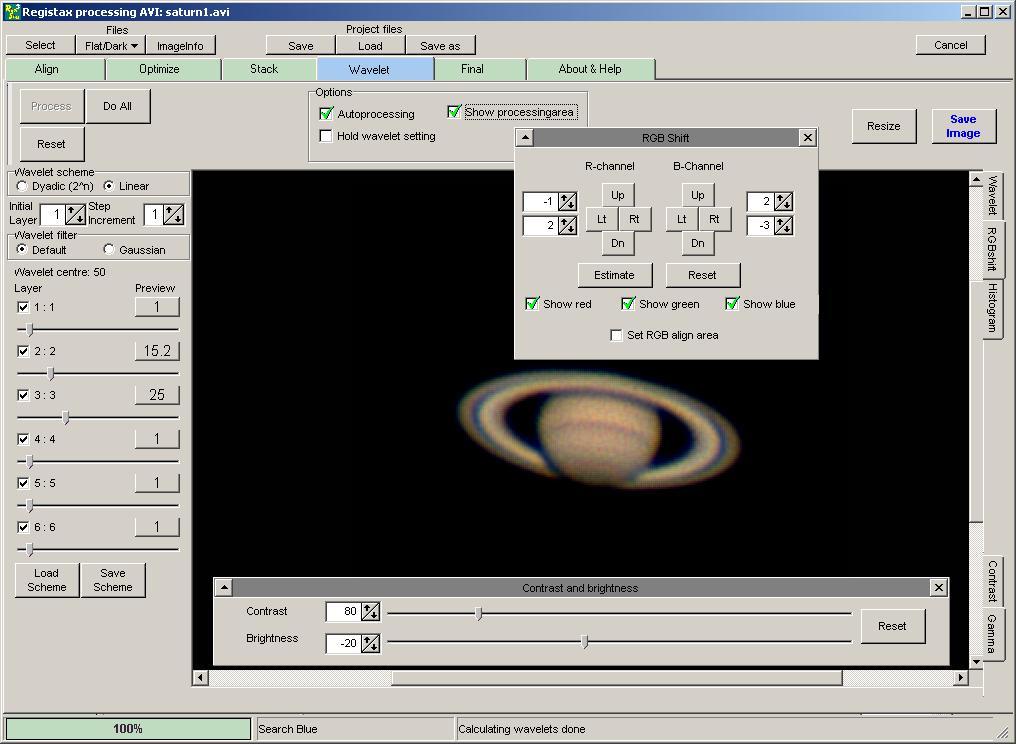Switch to the Stack tab
1016x744 pixels.
(x=264, y=69)
